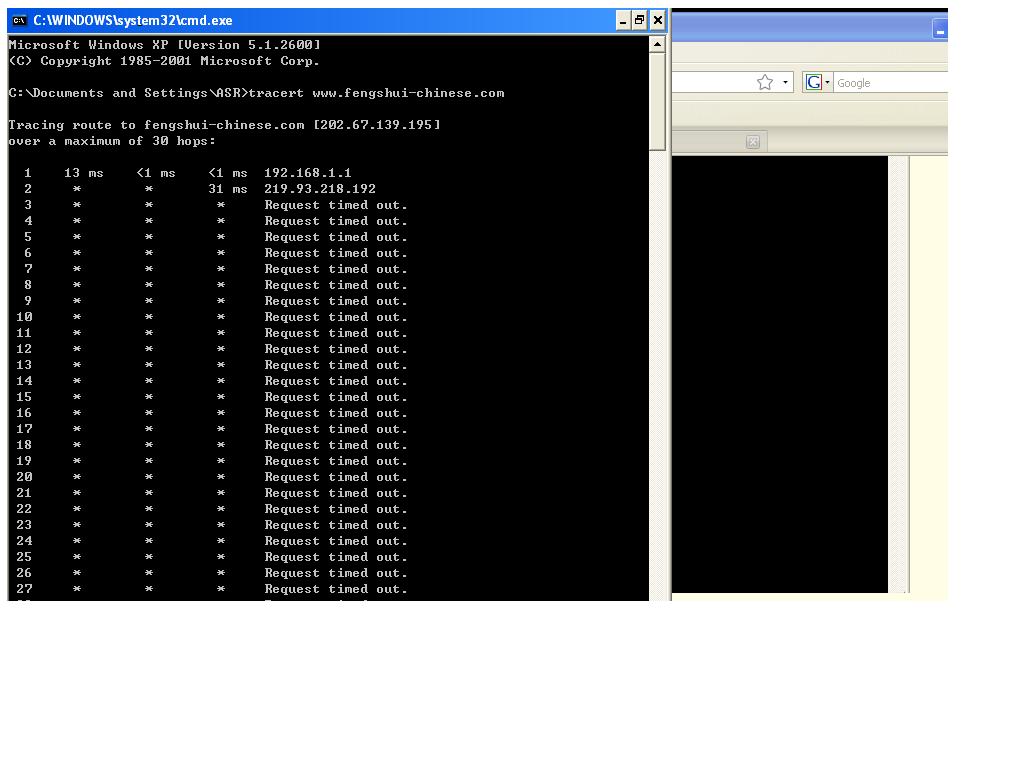Click into the browser address bar
Image resolution: width=1024 pixels, height=768 pixels.
(x=710, y=83)
